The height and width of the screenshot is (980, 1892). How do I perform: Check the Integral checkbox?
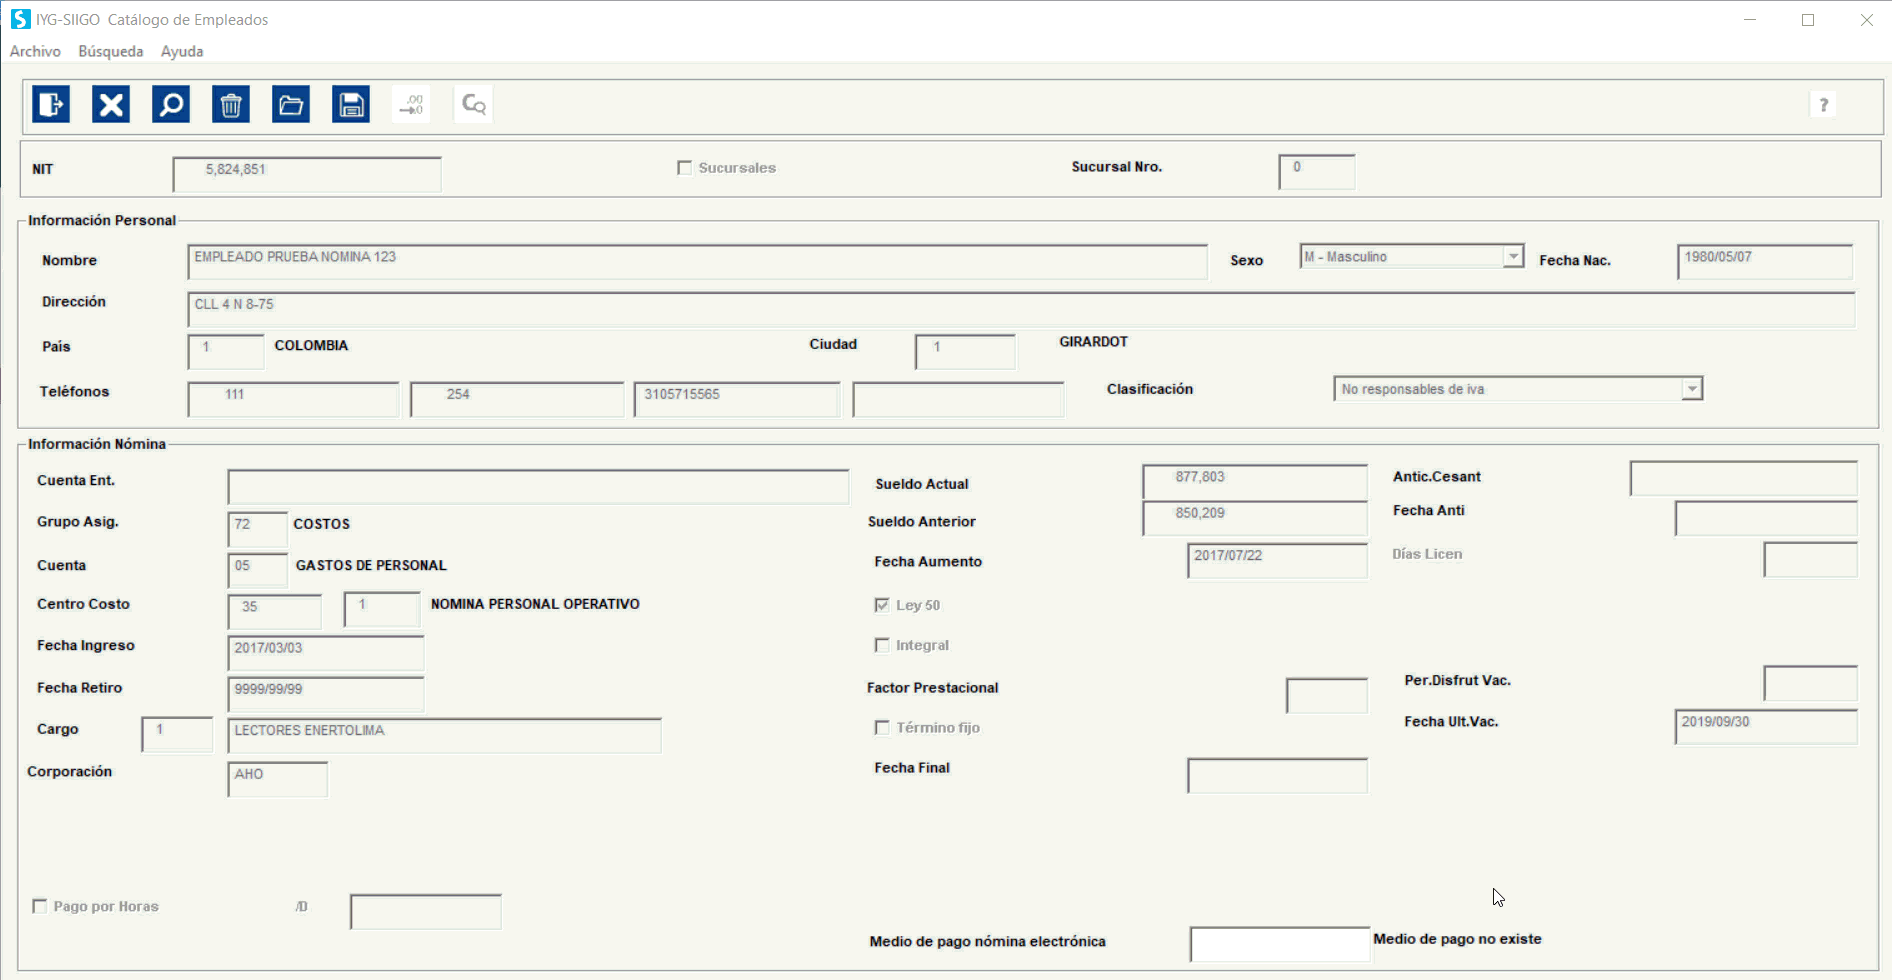coord(882,645)
